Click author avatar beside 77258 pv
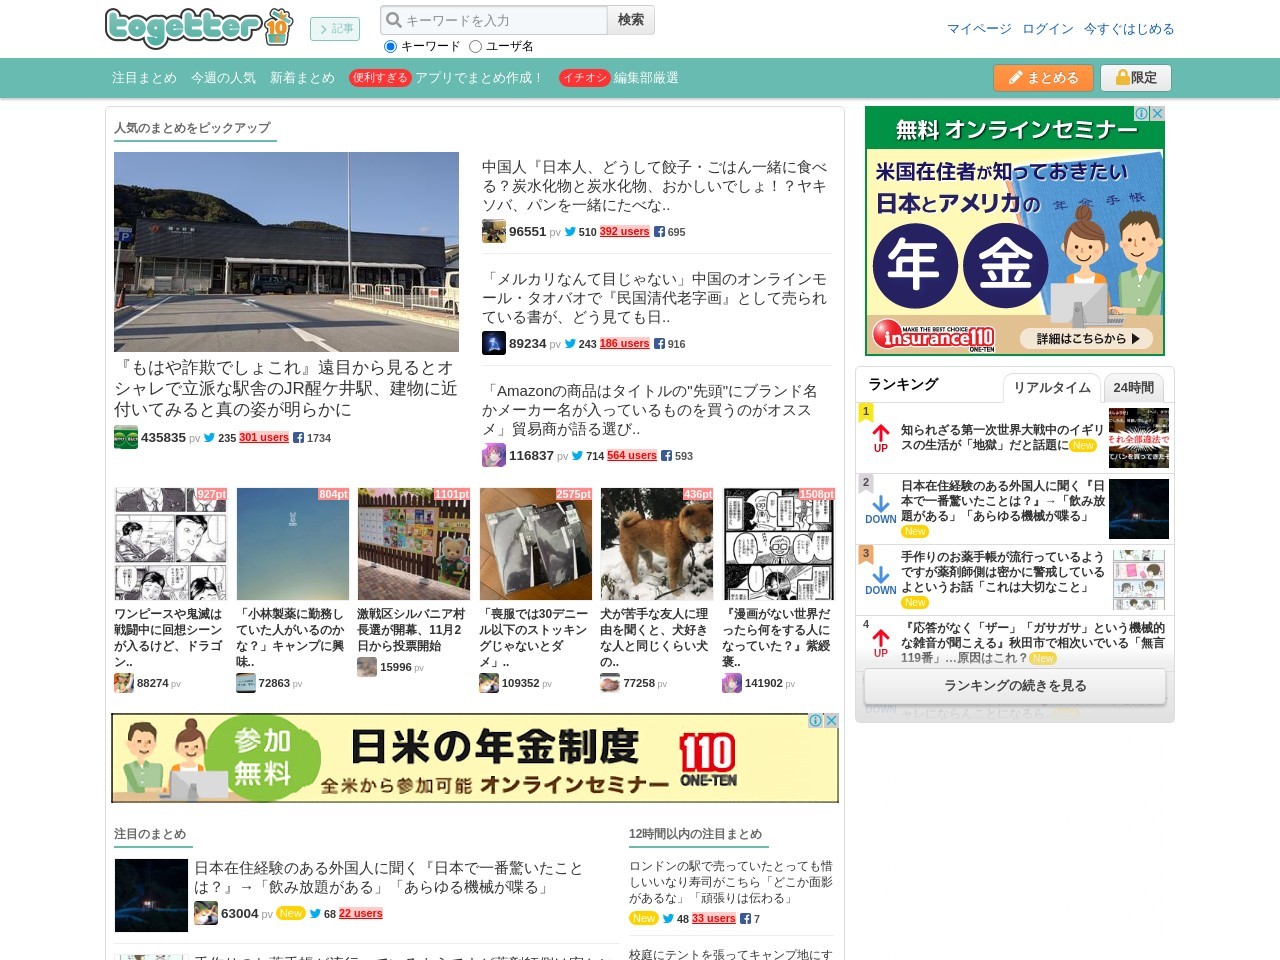1280x960 pixels. 610,683
